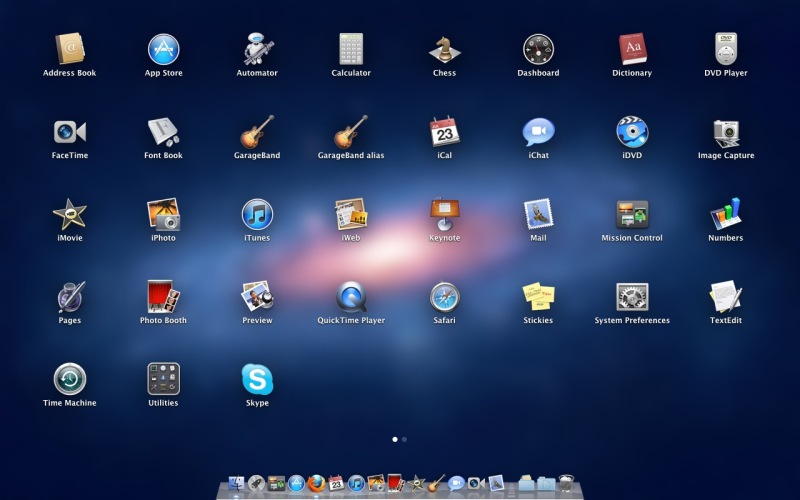Open iTunes in the Launchpad grid
800x500 pixels.
(x=257, y=214)
